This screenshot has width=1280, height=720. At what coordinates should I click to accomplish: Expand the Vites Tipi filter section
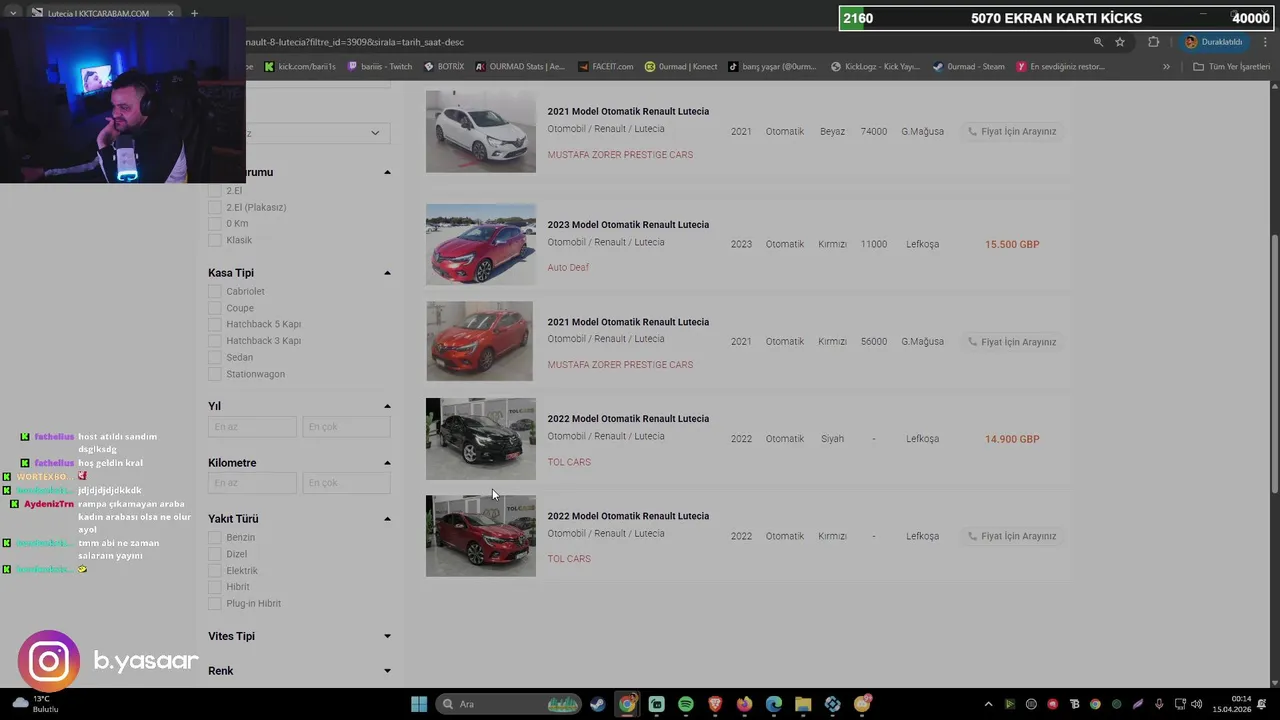click(x=387, y=636)
